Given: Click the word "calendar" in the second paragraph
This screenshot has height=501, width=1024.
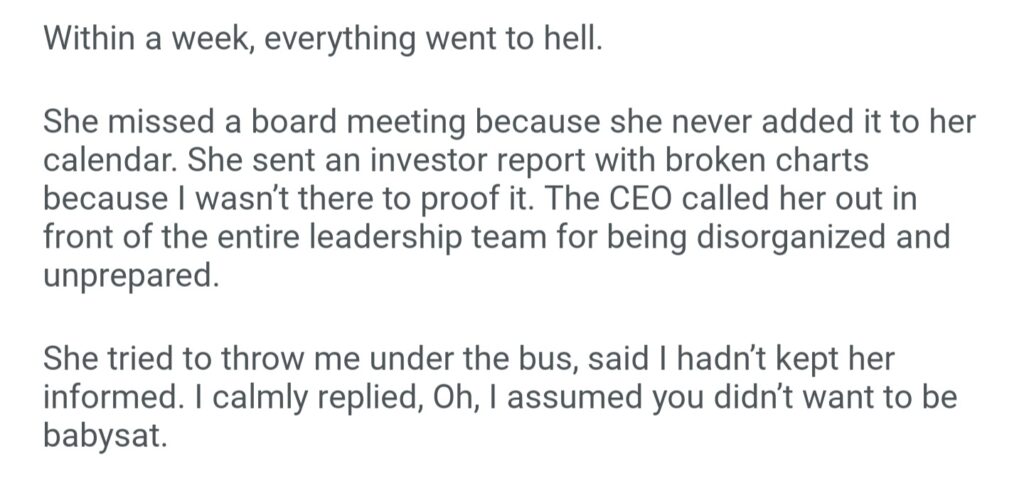Looking at the screenshot, I should coord(107,160).
